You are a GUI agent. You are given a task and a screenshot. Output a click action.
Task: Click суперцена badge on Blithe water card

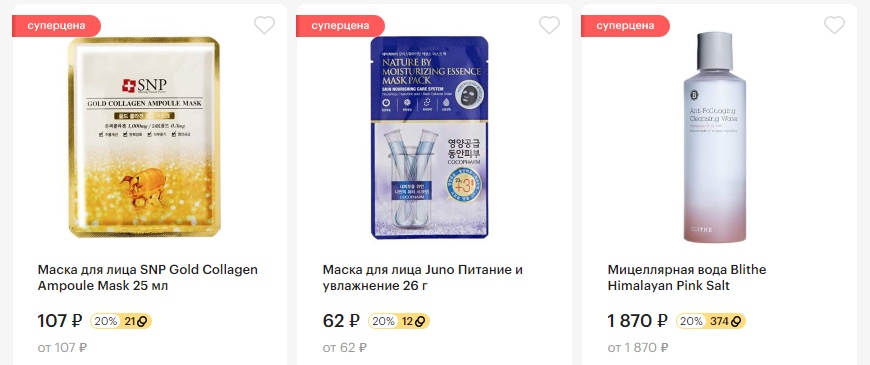(x=625, y=26)
